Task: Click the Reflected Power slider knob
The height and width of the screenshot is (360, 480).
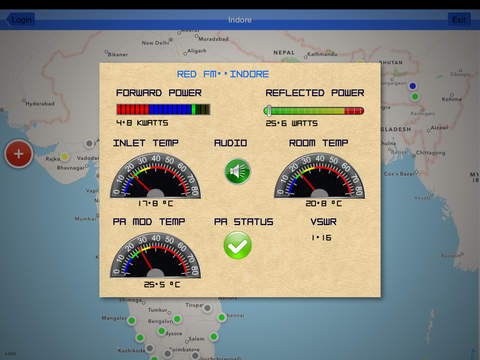Action: tap(268, 111)
